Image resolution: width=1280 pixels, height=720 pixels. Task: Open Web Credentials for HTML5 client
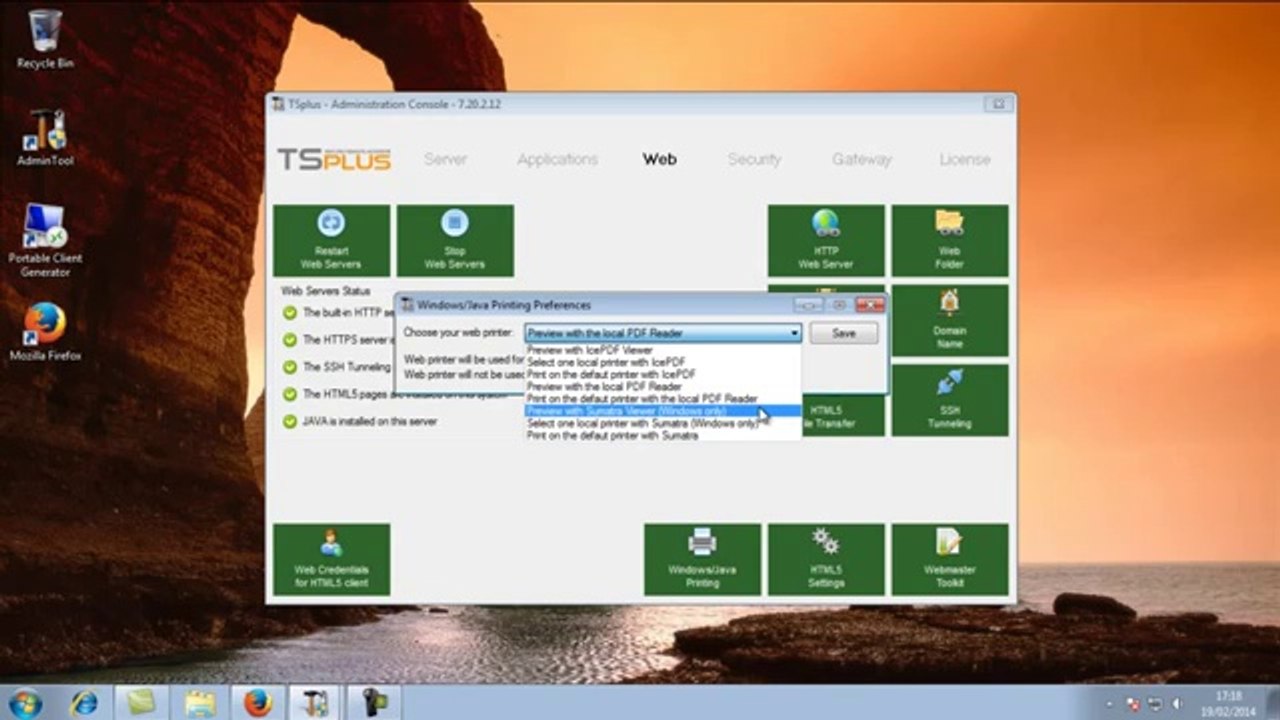coord(331,560)
